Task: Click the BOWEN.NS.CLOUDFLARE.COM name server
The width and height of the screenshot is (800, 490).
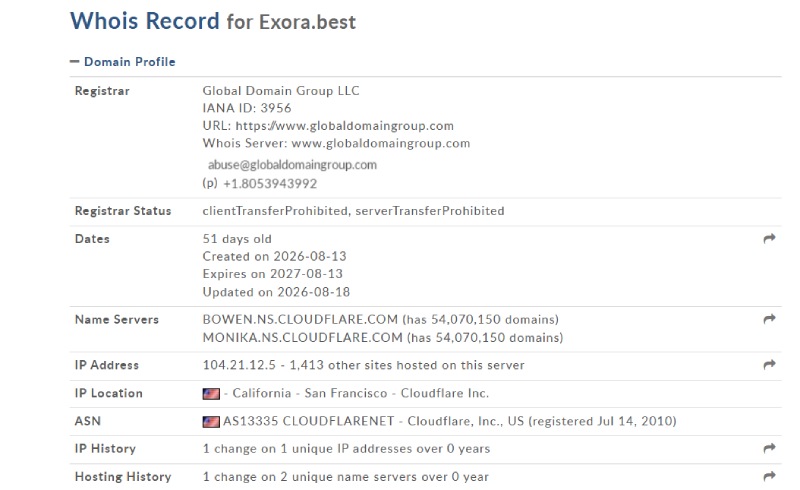Action: pos(300,320)
